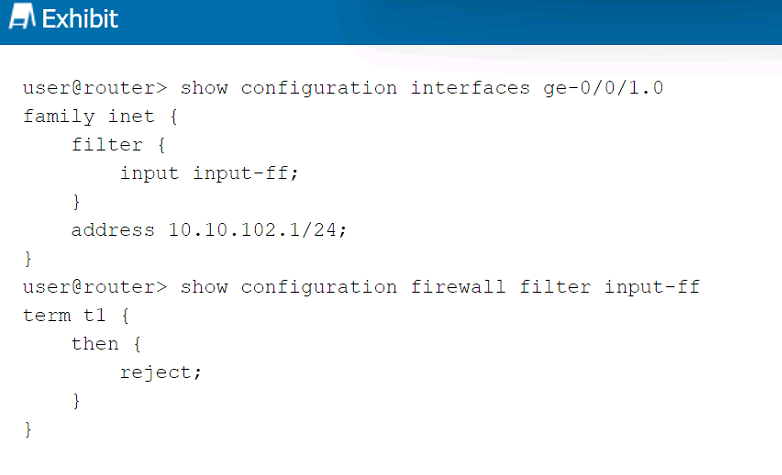The image size is (782, 475).
Task: Click the second user@router prompt
Action: click(x=95, y=287)
